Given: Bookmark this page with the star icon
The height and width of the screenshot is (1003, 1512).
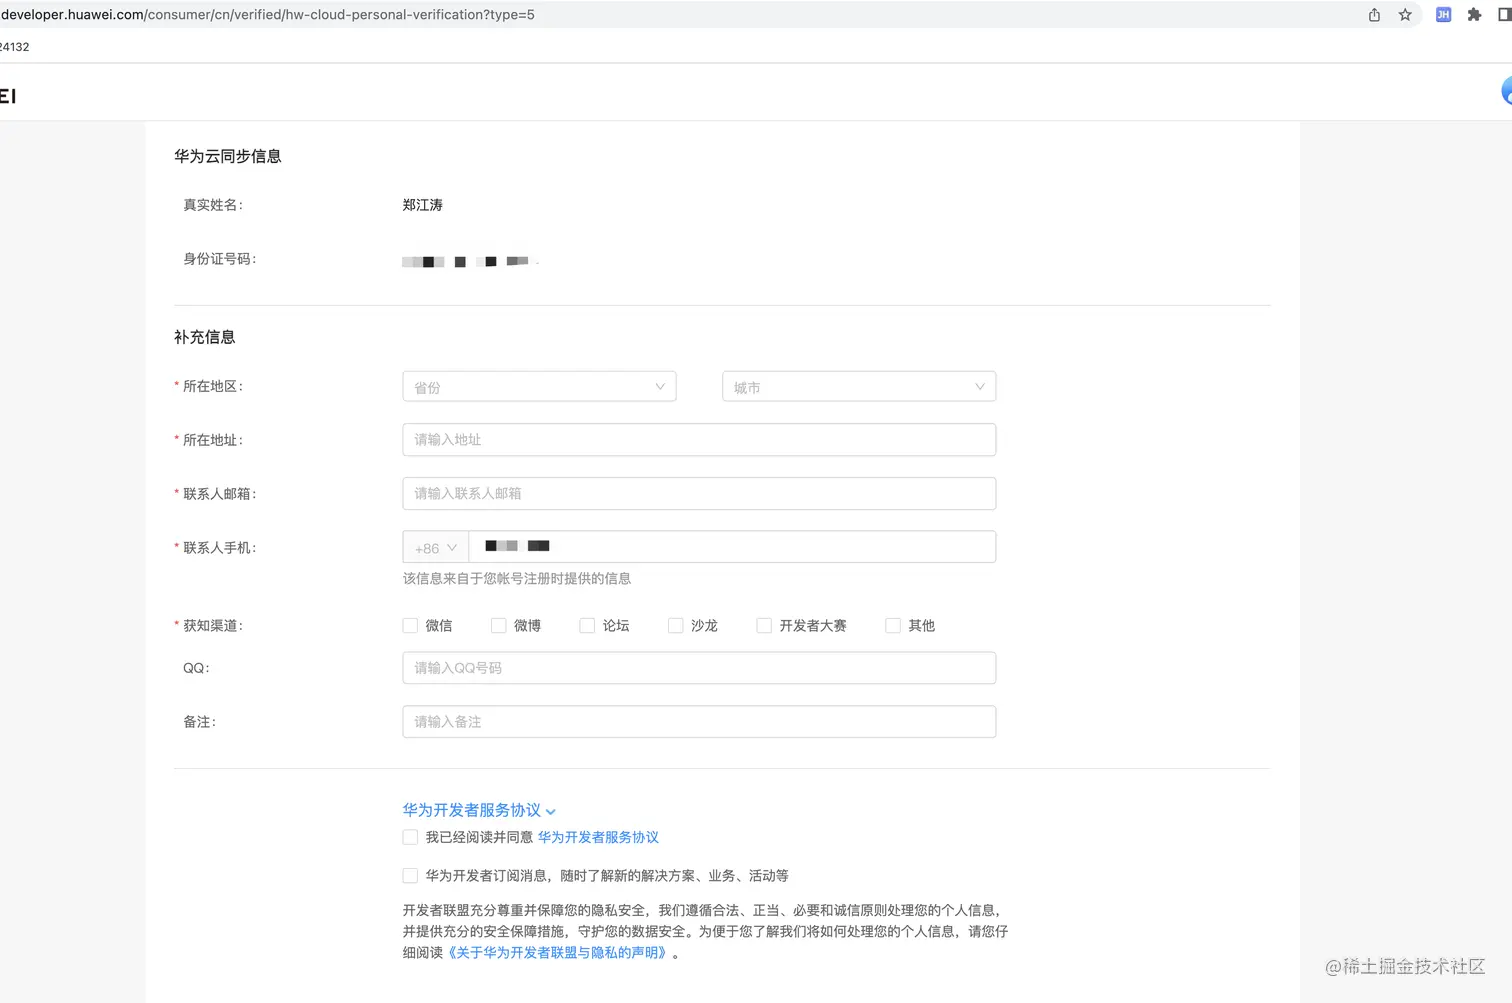Looking at the screenshot, I should coord(1405,15).
